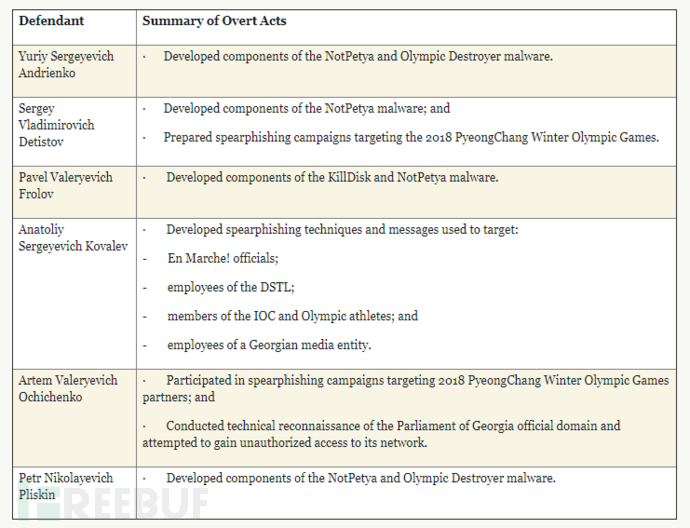Select defendant Petr Nikolayevich Pliskin
The image size is (690, 528).
click(62, 486)
